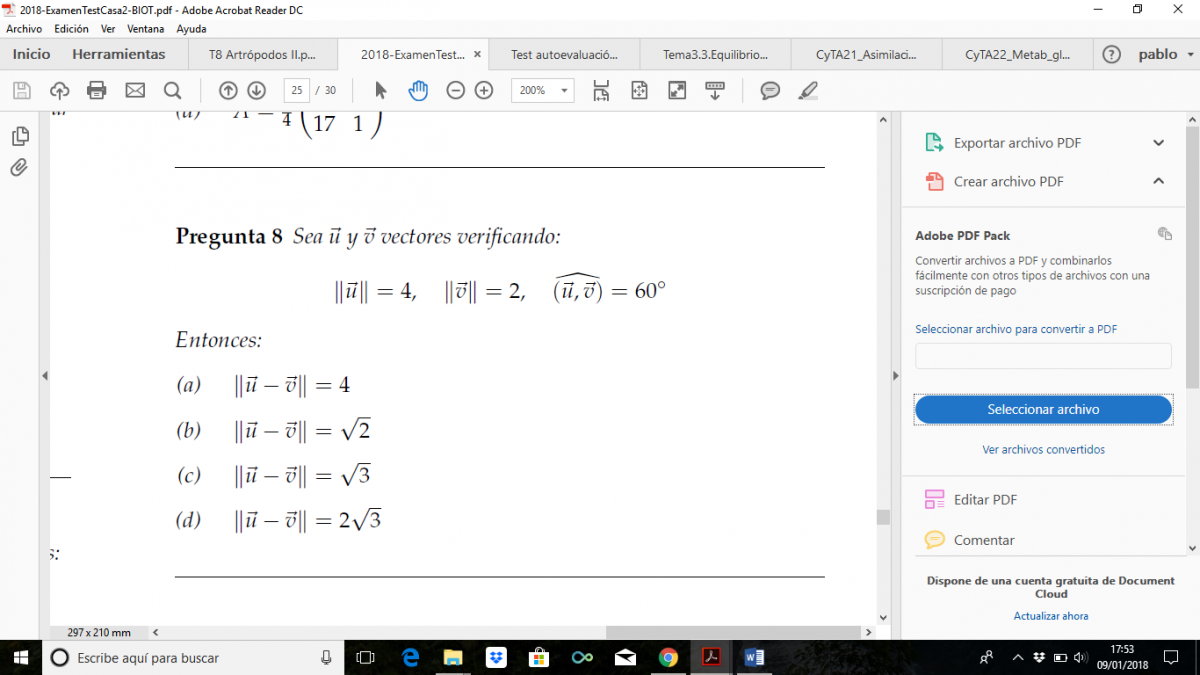The image size is (1200, 675).
Task: Click the Print file icon
Action: click(x=97, y=91)
